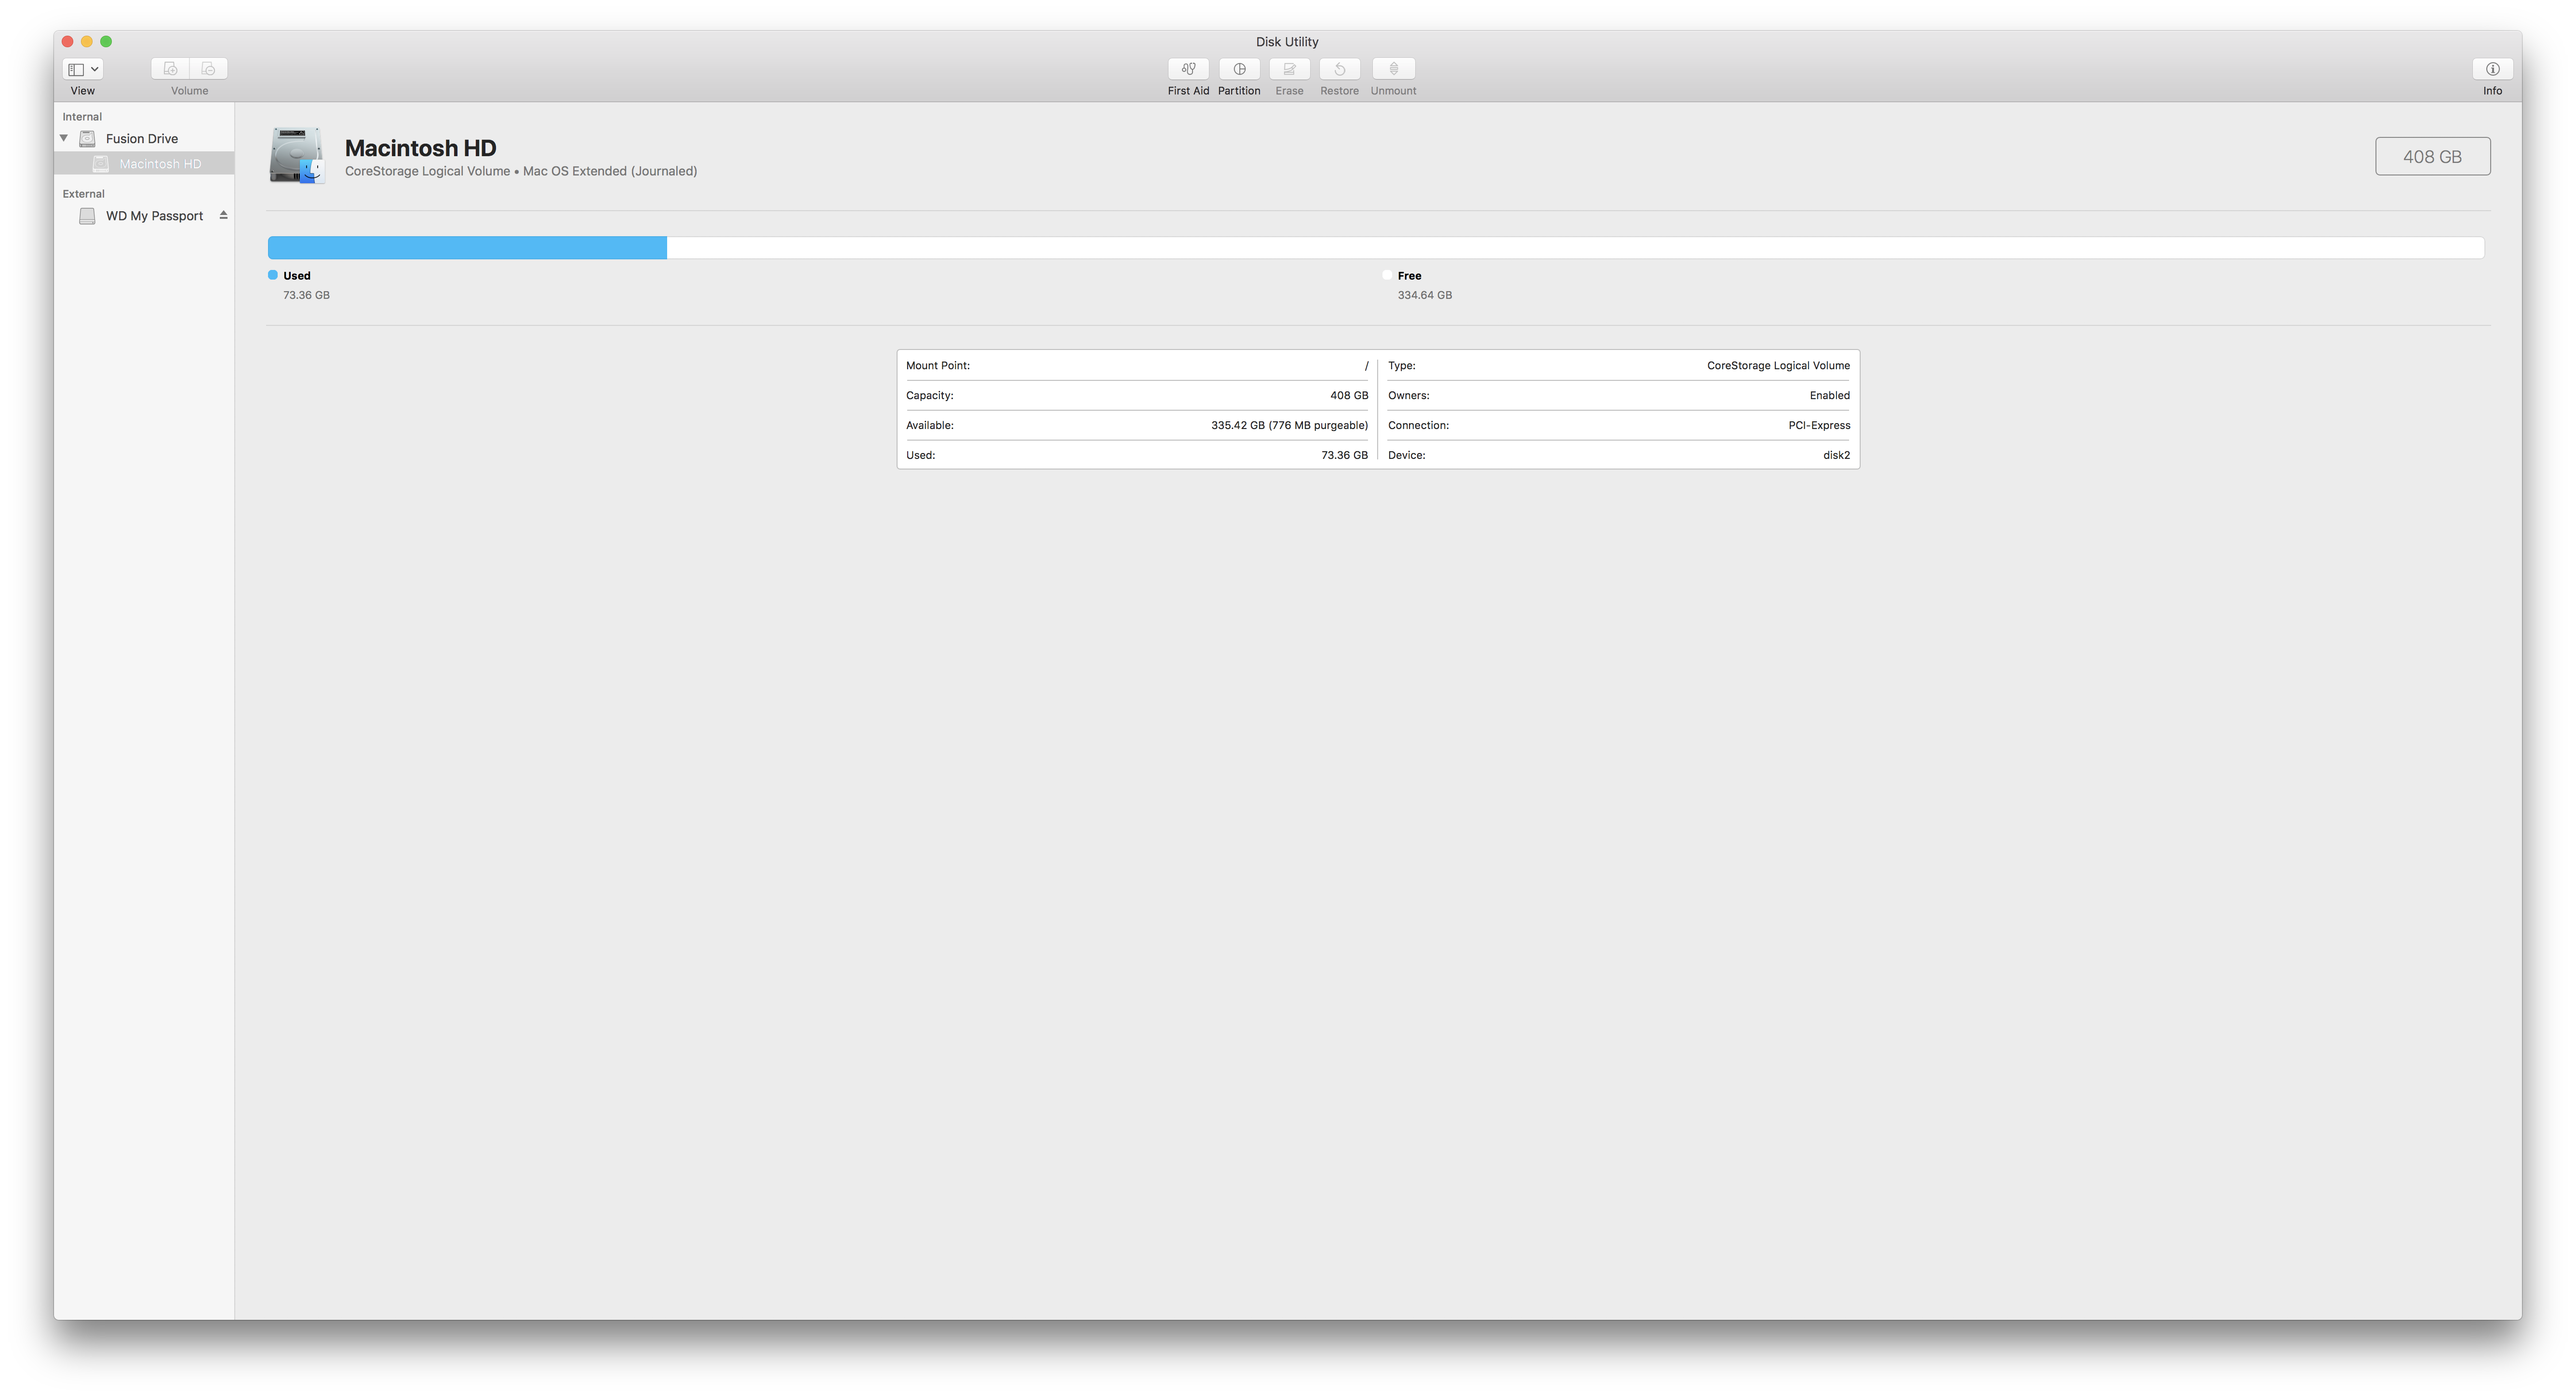2576x1397 pixels.
Task: Minimize the Disk Utility window
Action: click(x=87, y=41)
